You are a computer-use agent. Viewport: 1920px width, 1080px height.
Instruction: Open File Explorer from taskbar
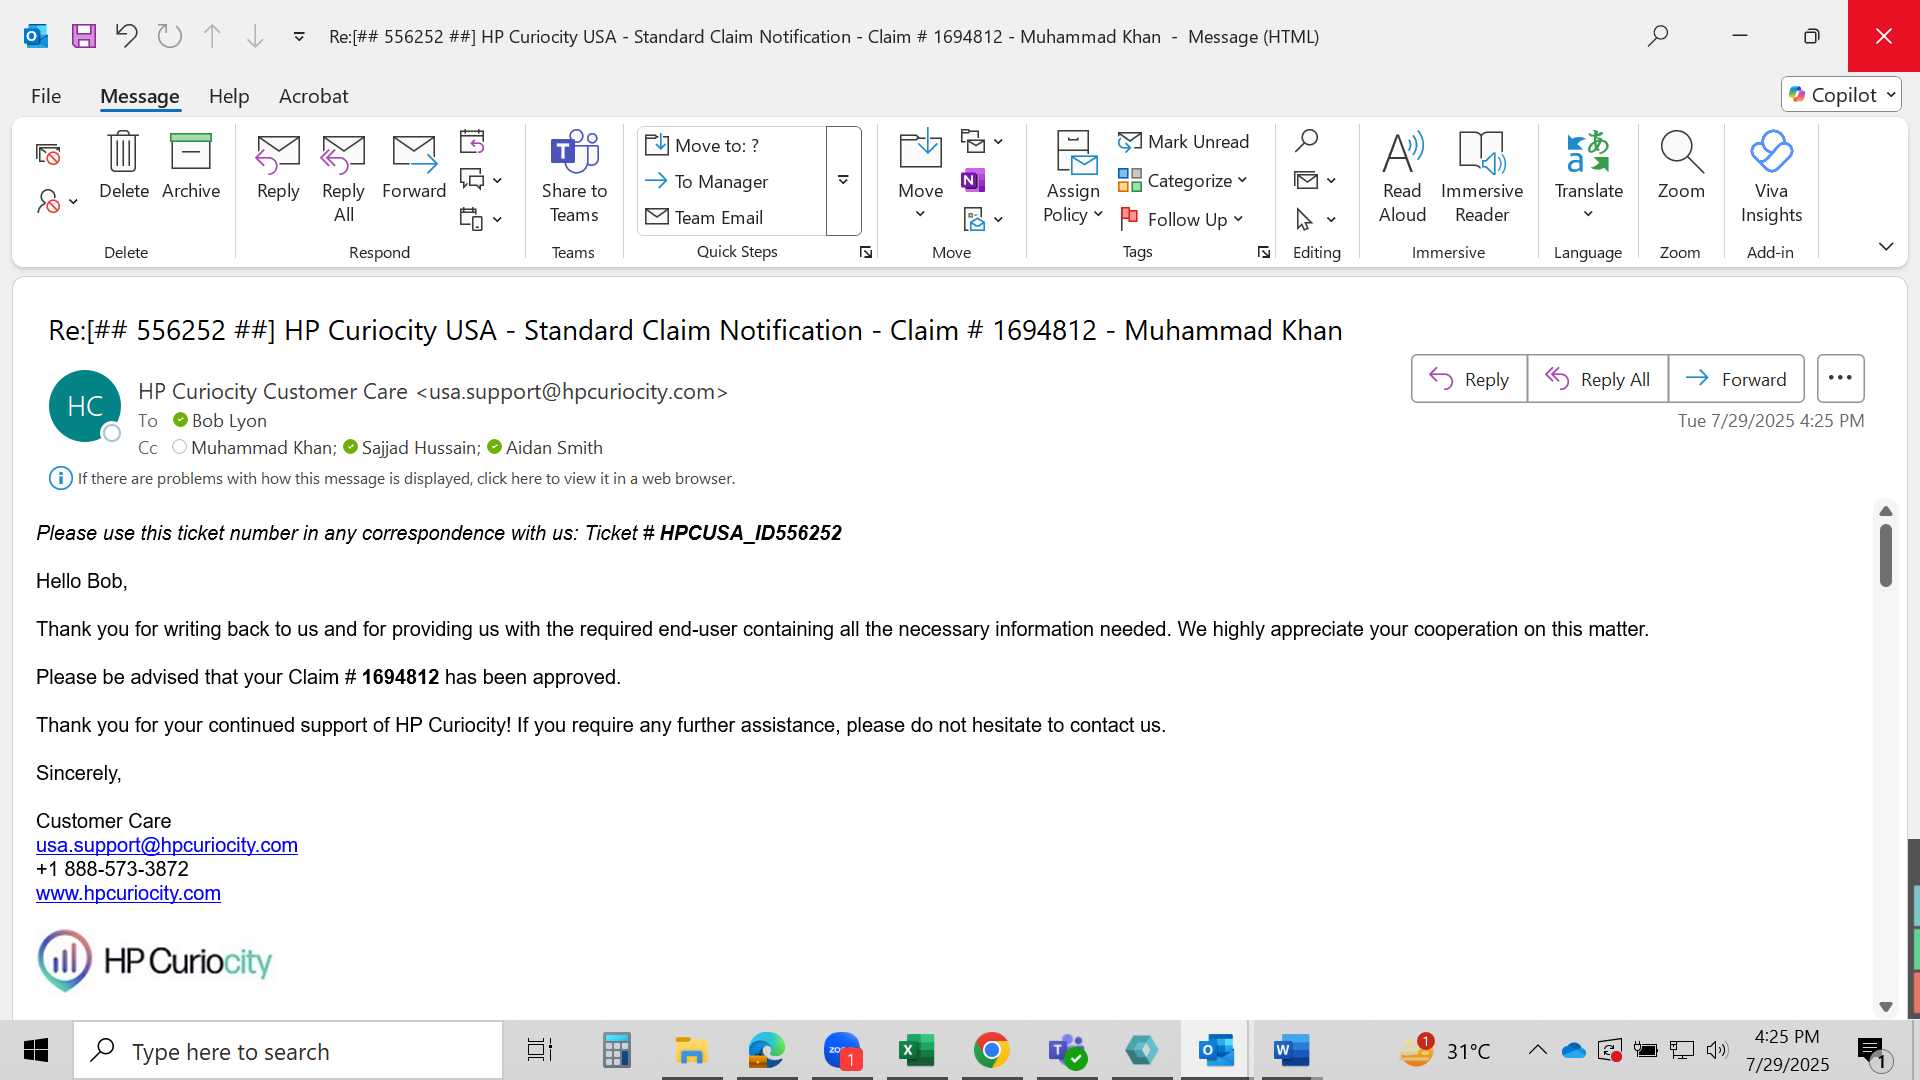coord(691,1050)
